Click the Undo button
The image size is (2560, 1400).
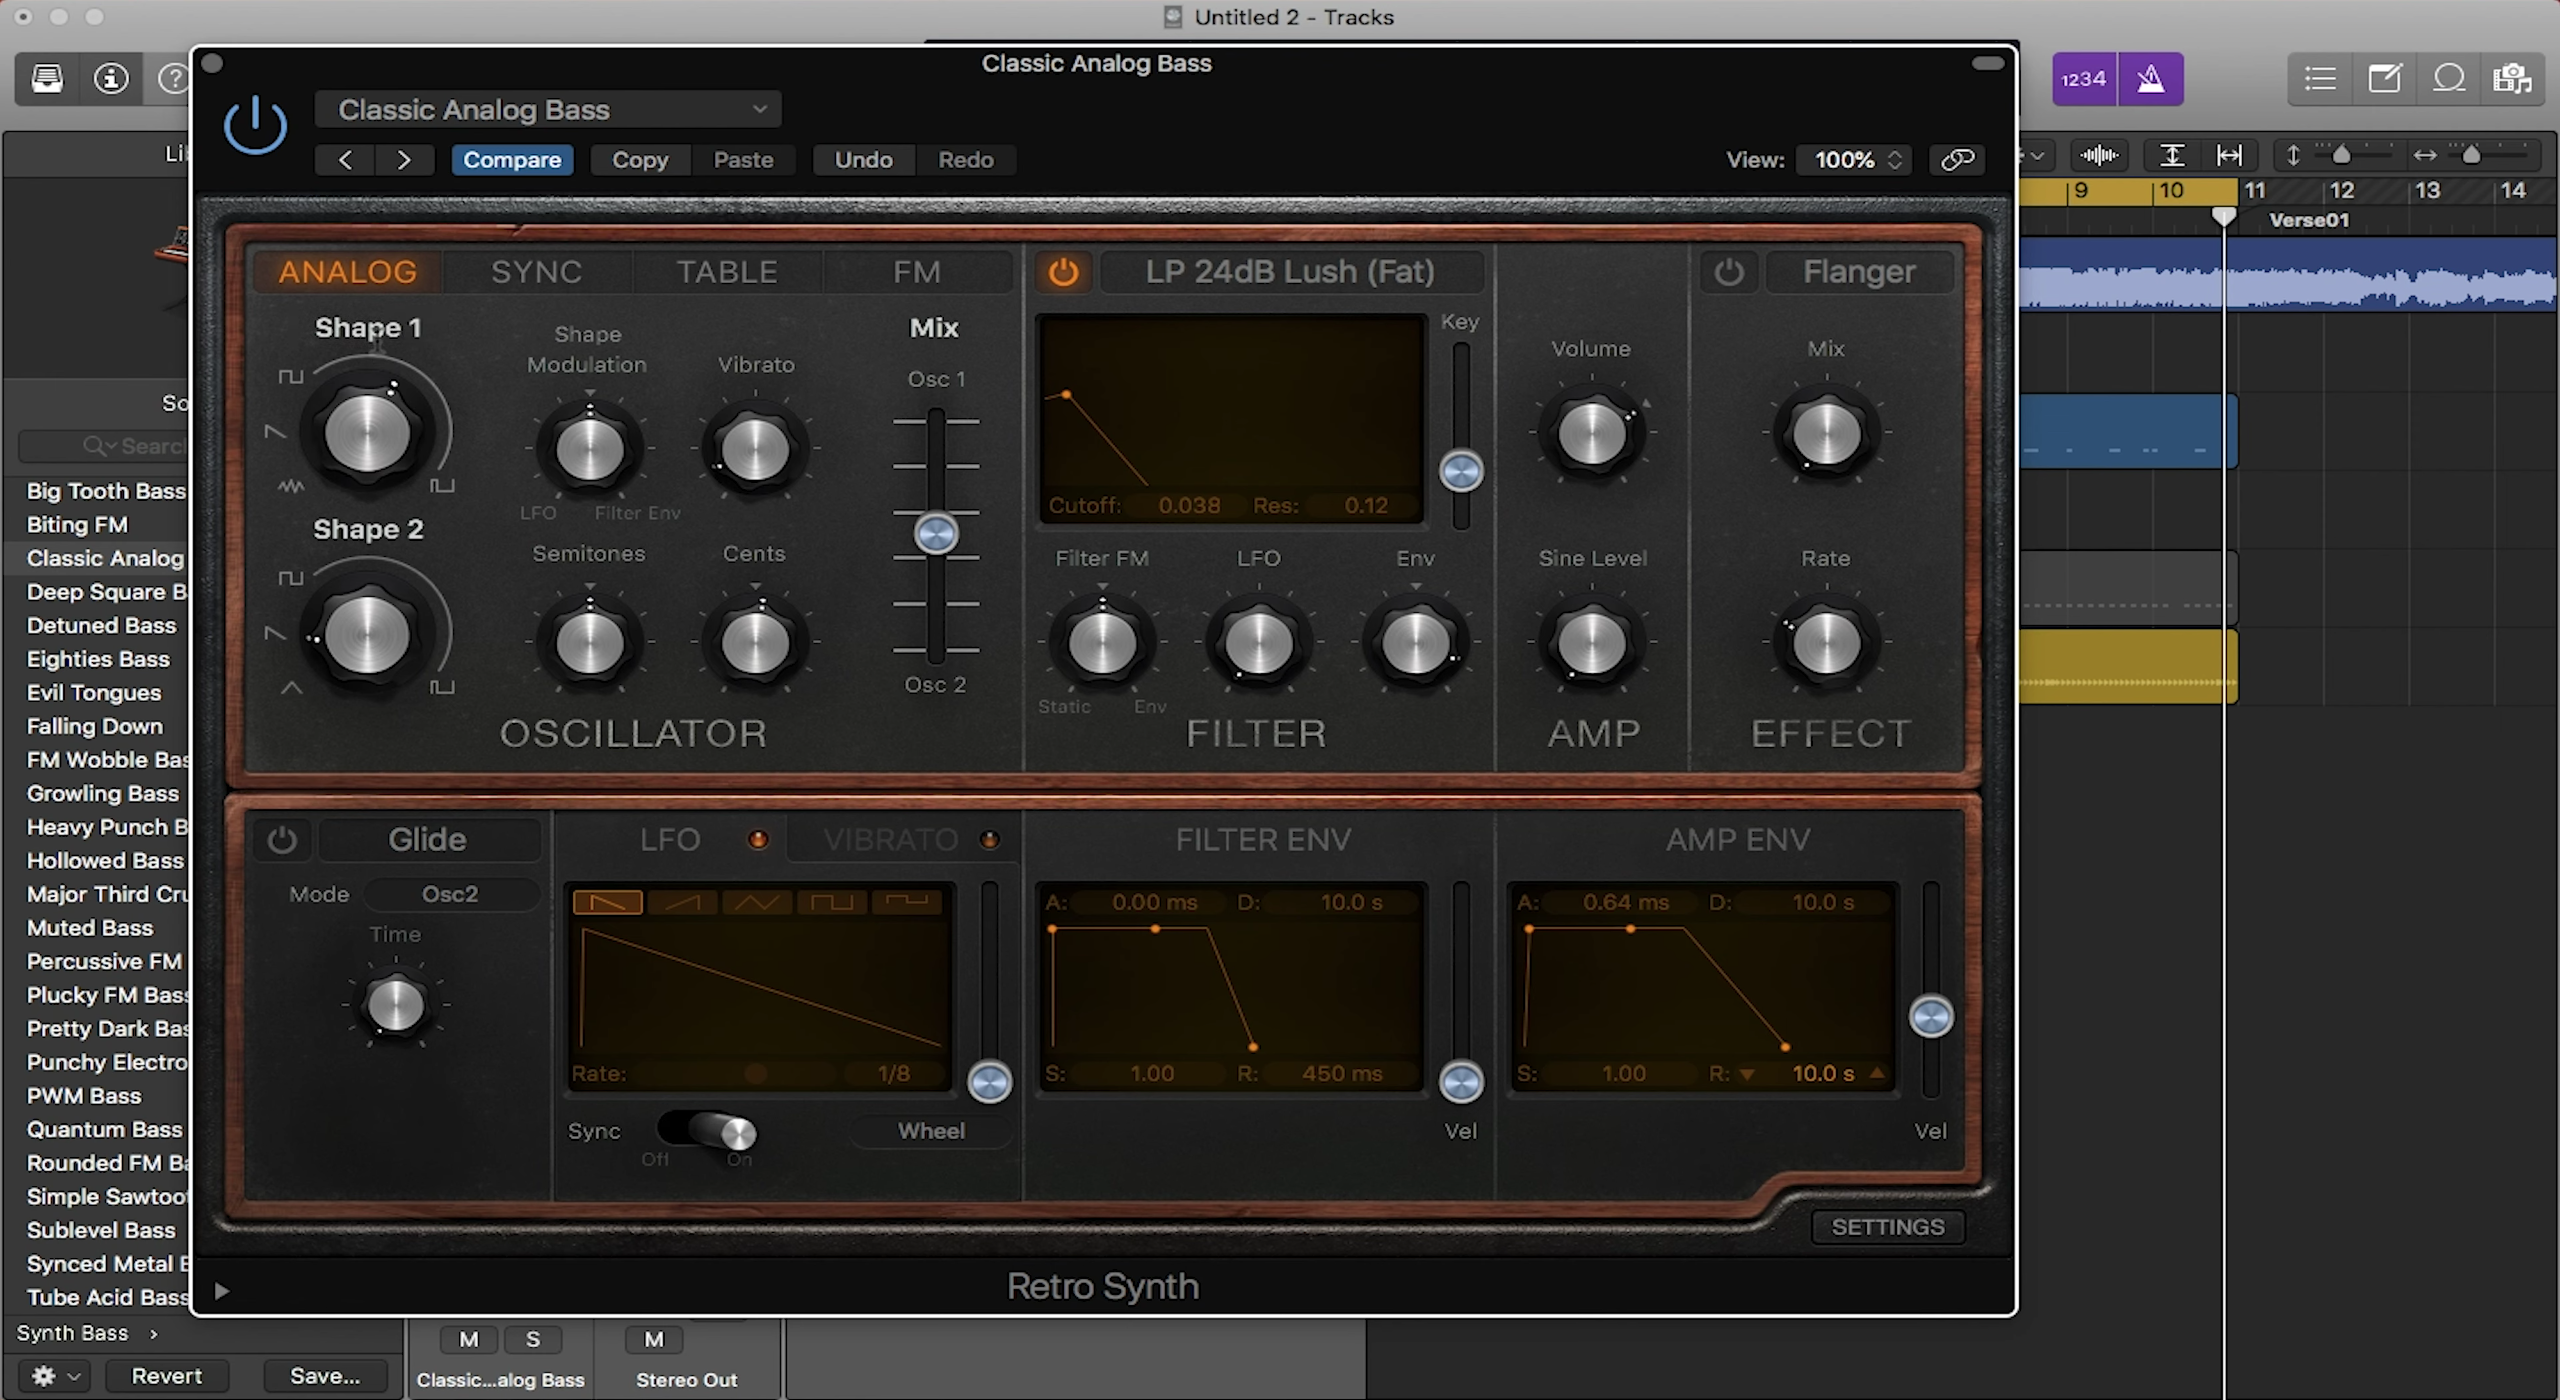864,160
